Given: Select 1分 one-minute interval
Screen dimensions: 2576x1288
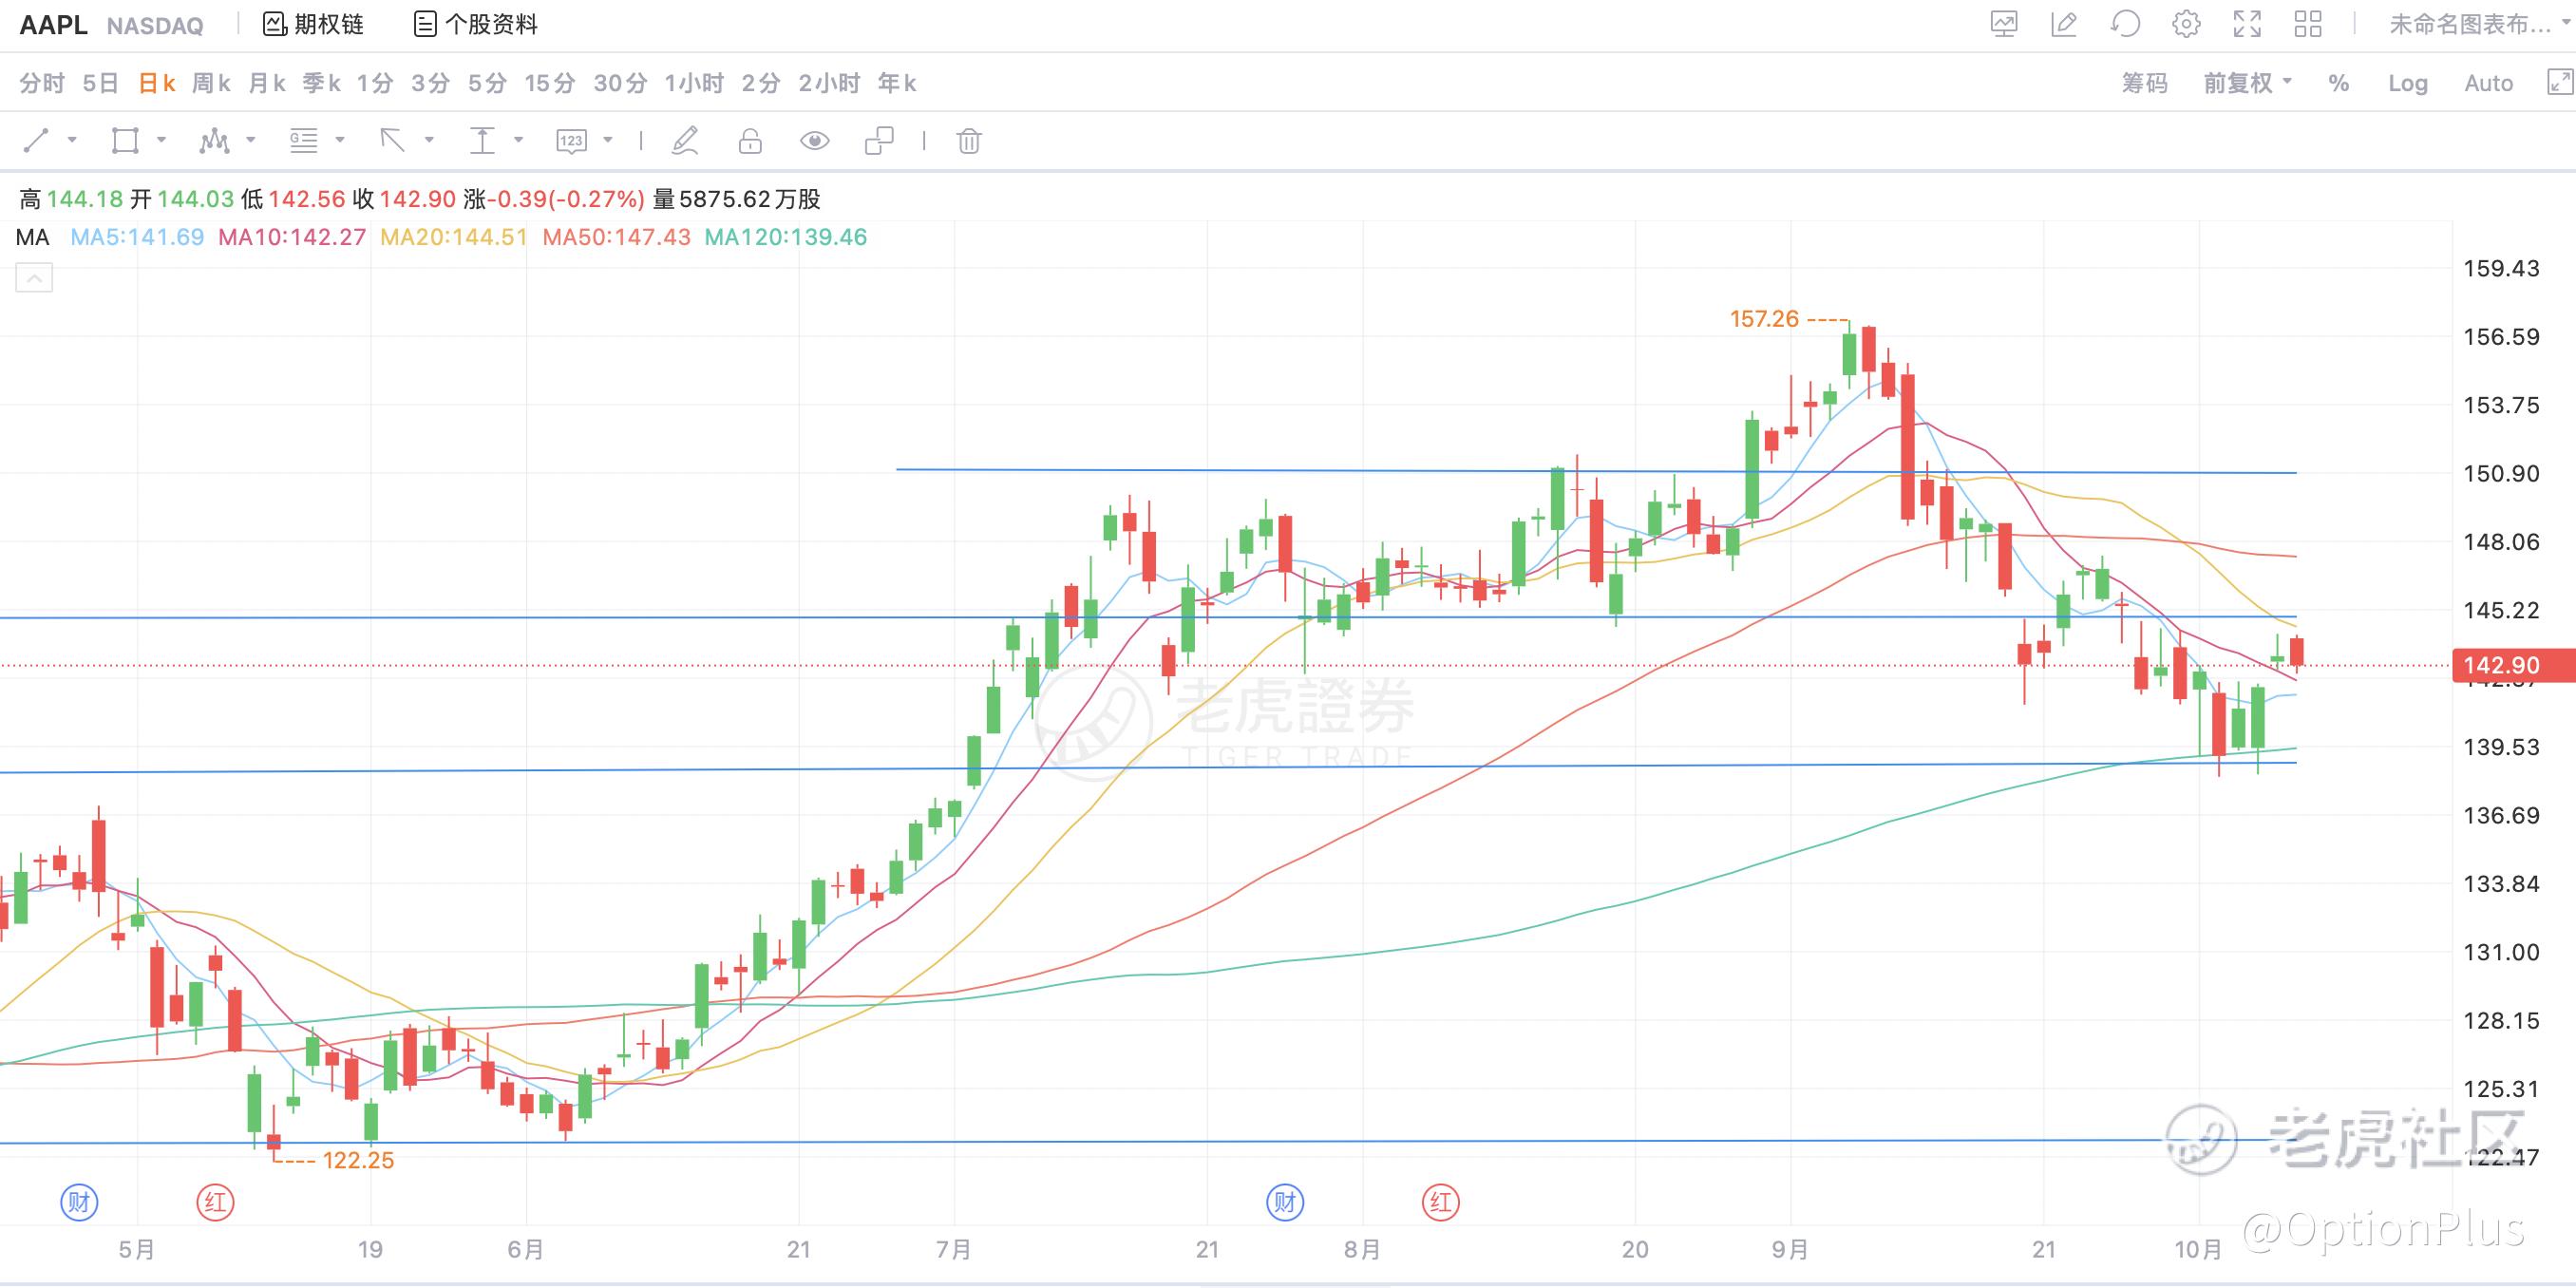Looking at the screenshot, I should coord(376,83).
